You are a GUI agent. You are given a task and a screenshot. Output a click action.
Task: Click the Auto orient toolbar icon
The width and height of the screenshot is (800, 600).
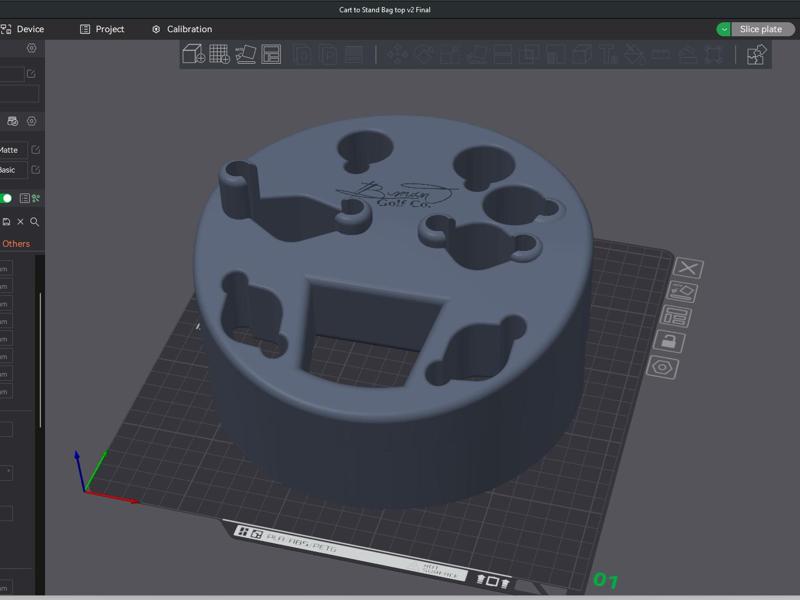(245, 55)
